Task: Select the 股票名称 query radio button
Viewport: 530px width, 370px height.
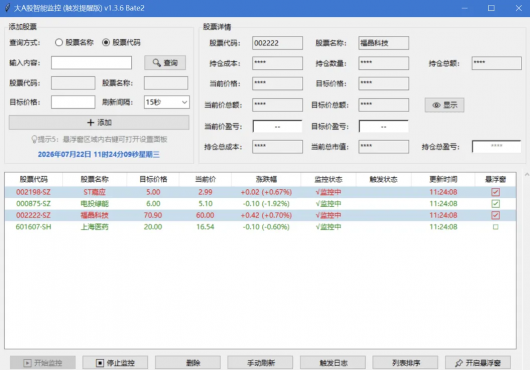Action: (x=59, y=43)
